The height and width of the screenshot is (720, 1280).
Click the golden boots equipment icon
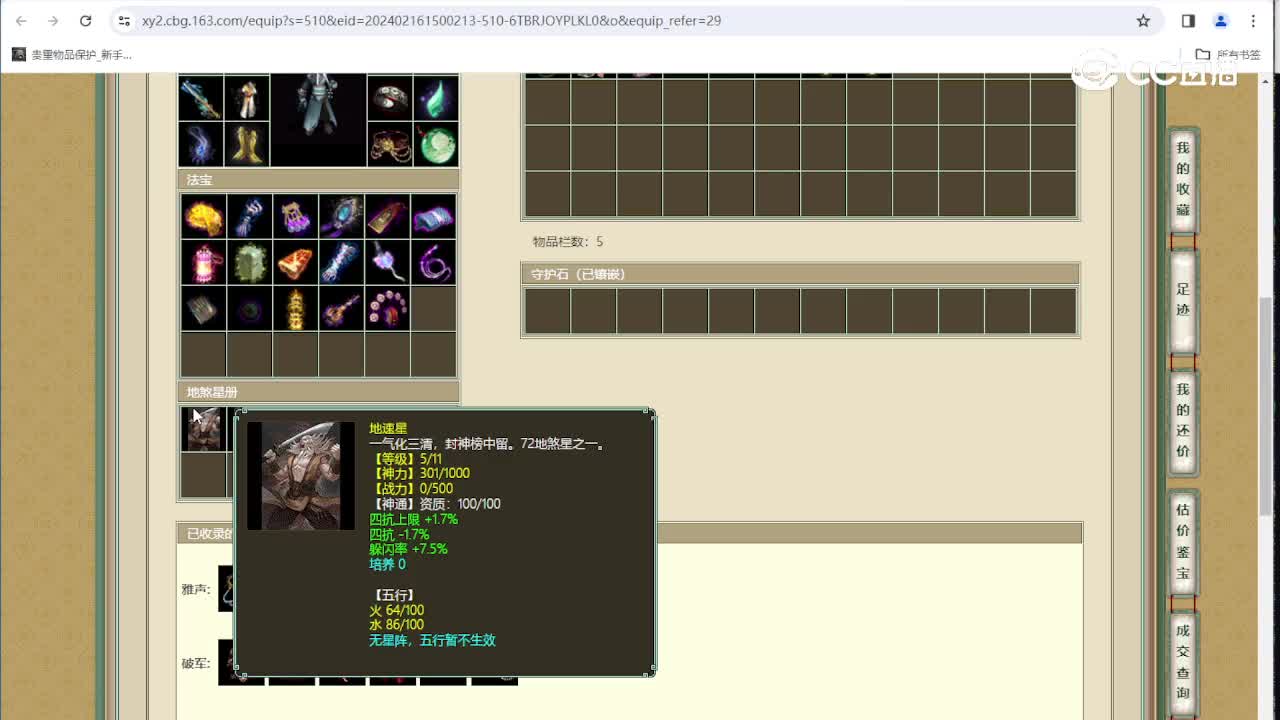tap(247, 144)
